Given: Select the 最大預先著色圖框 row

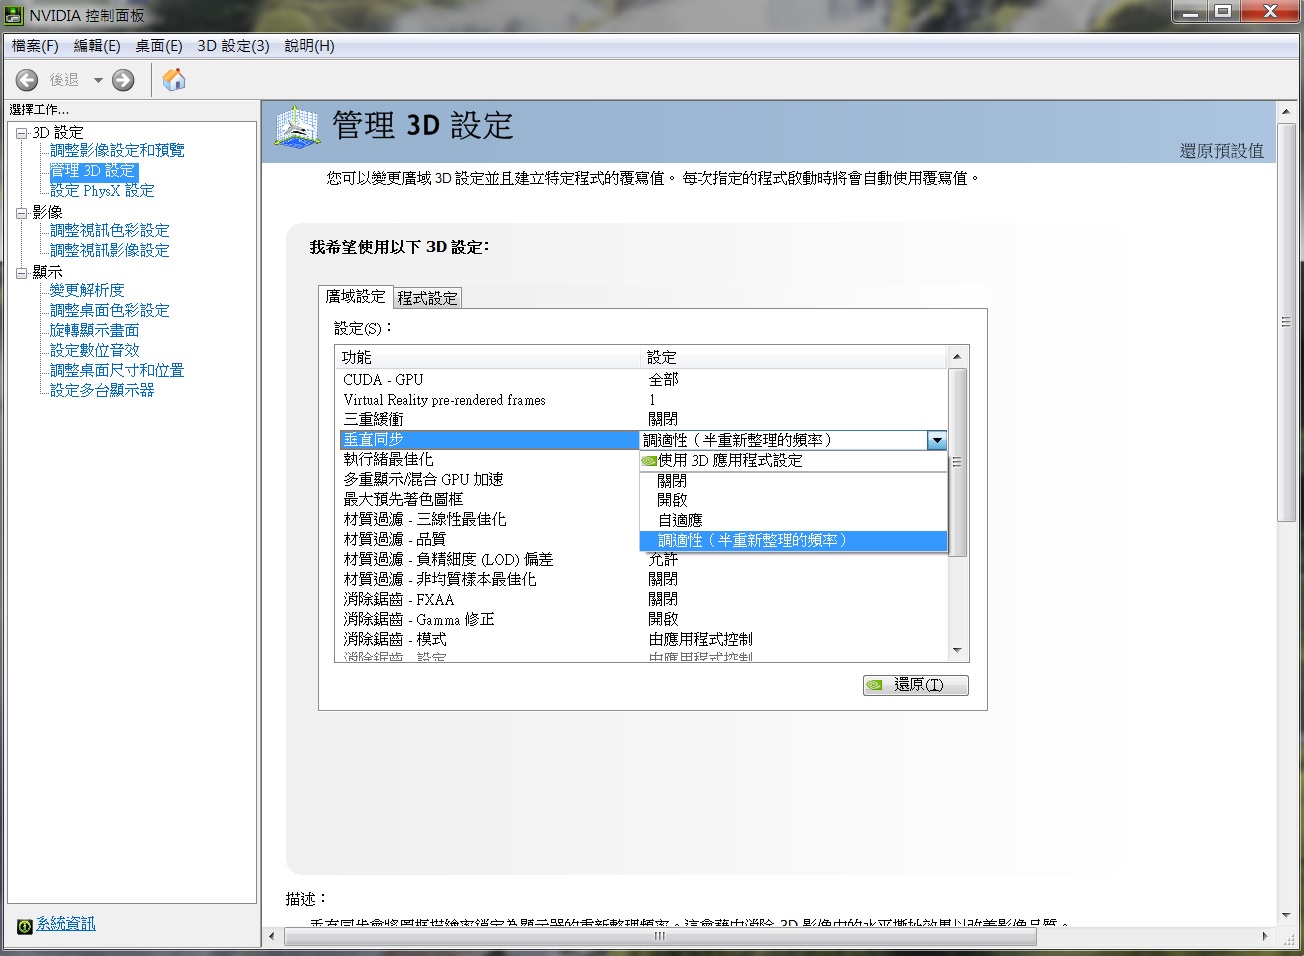Looking at the screenshot, I should tap(488, 499).
